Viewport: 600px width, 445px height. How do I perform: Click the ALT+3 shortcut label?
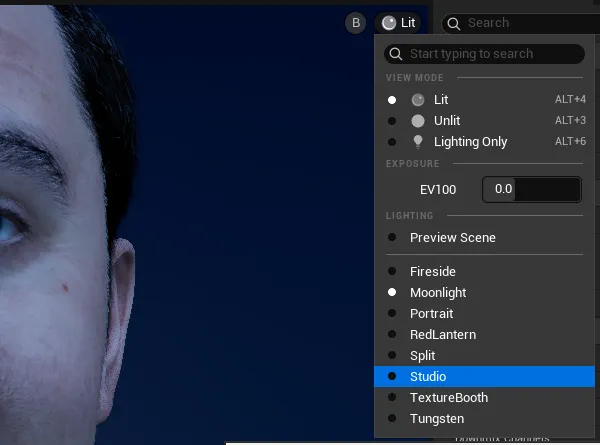pyautogui.click(x=570, y=121)
